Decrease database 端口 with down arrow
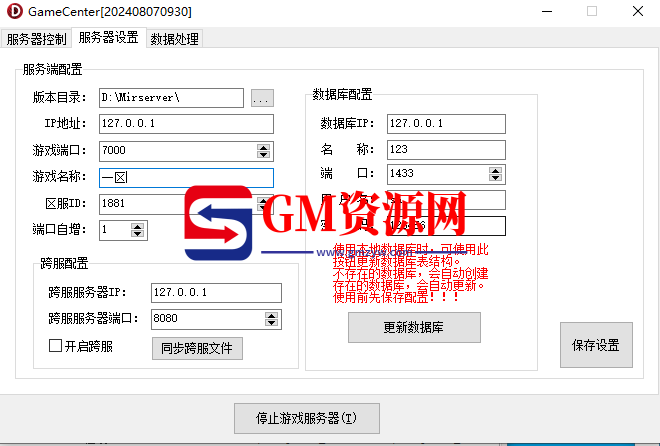The width and height of the screenshot is (660, 446). (x=495, y=178)
